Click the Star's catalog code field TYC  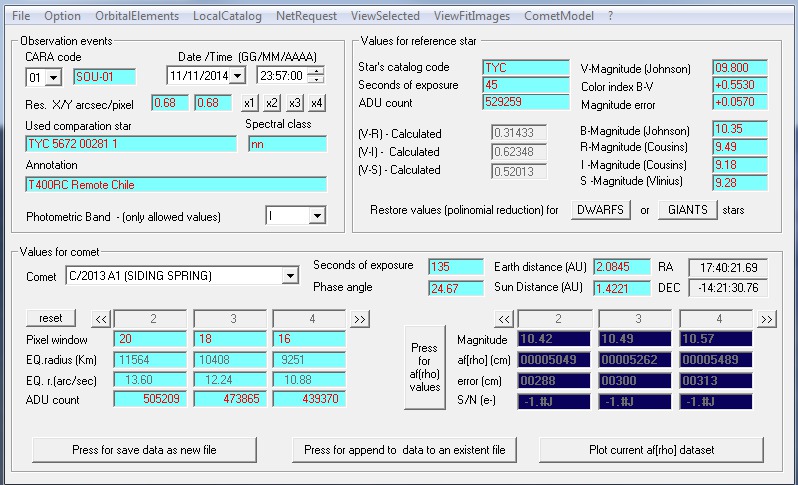point(526,68)
